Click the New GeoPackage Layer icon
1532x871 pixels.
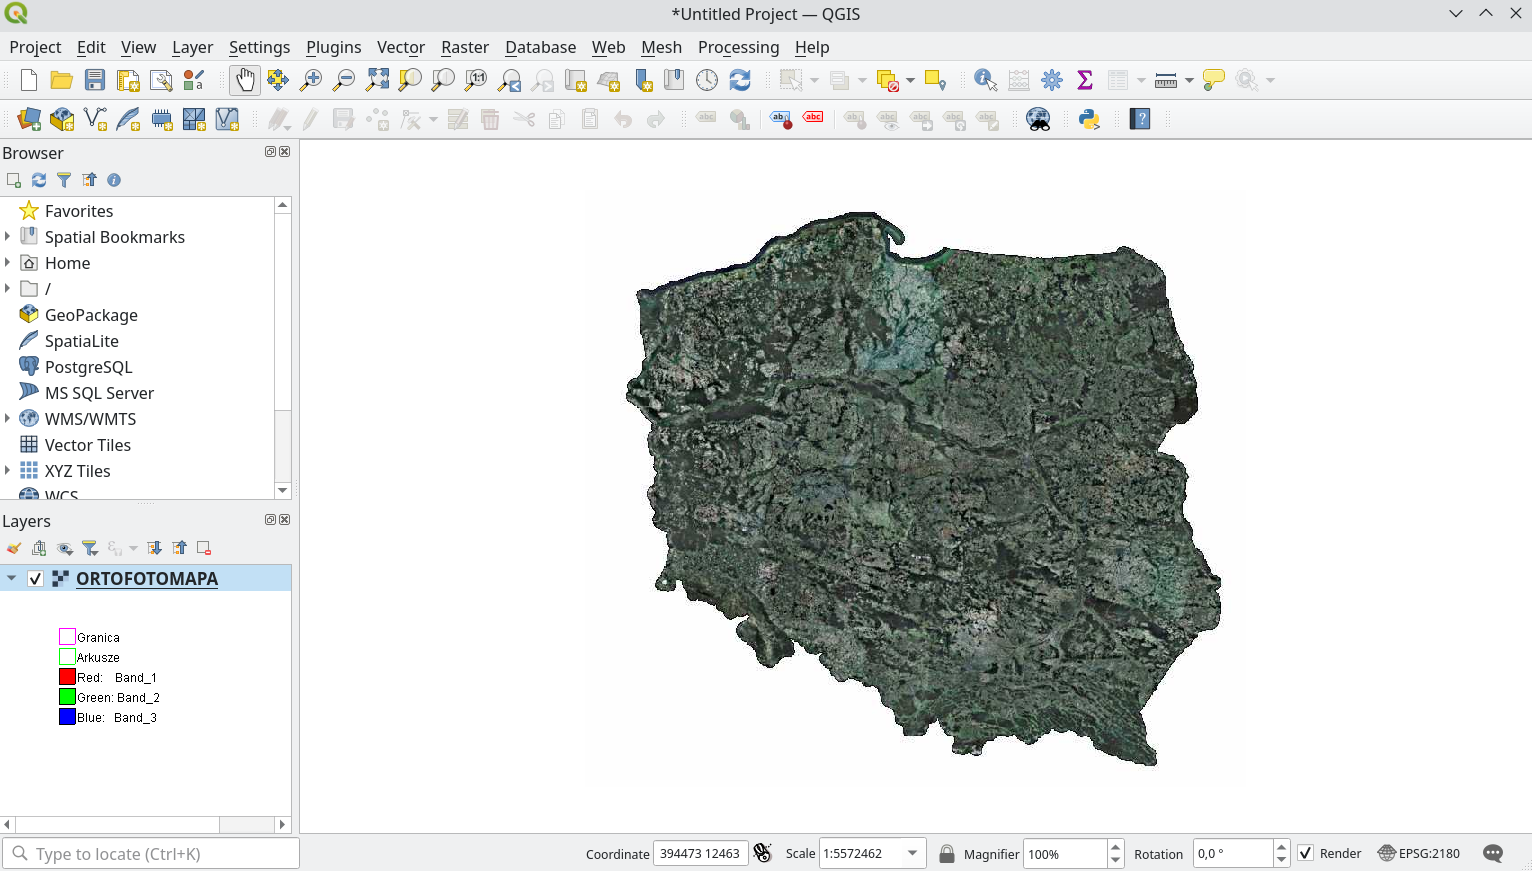(61, 119)
